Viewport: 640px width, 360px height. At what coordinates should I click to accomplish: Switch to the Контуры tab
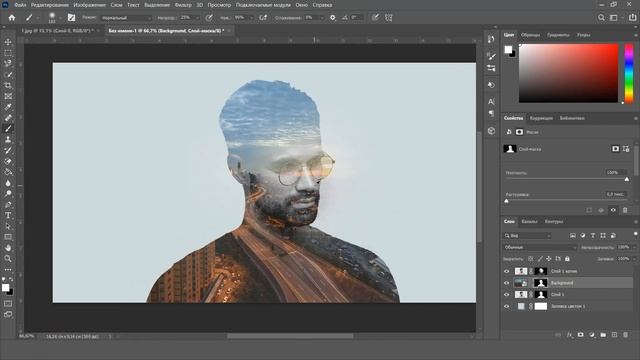coord(554,222)
